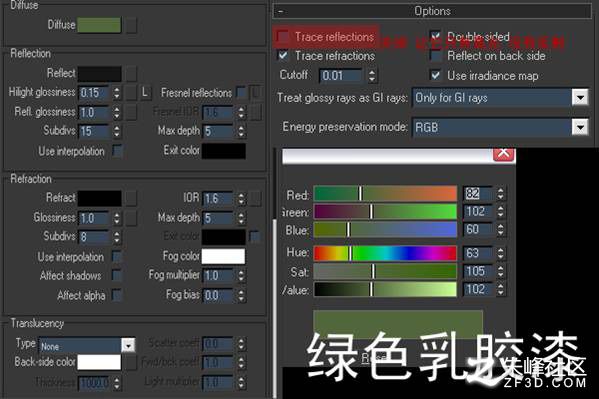
Task: Click the Green value spinner arrows
Action: tap(500, 211)
